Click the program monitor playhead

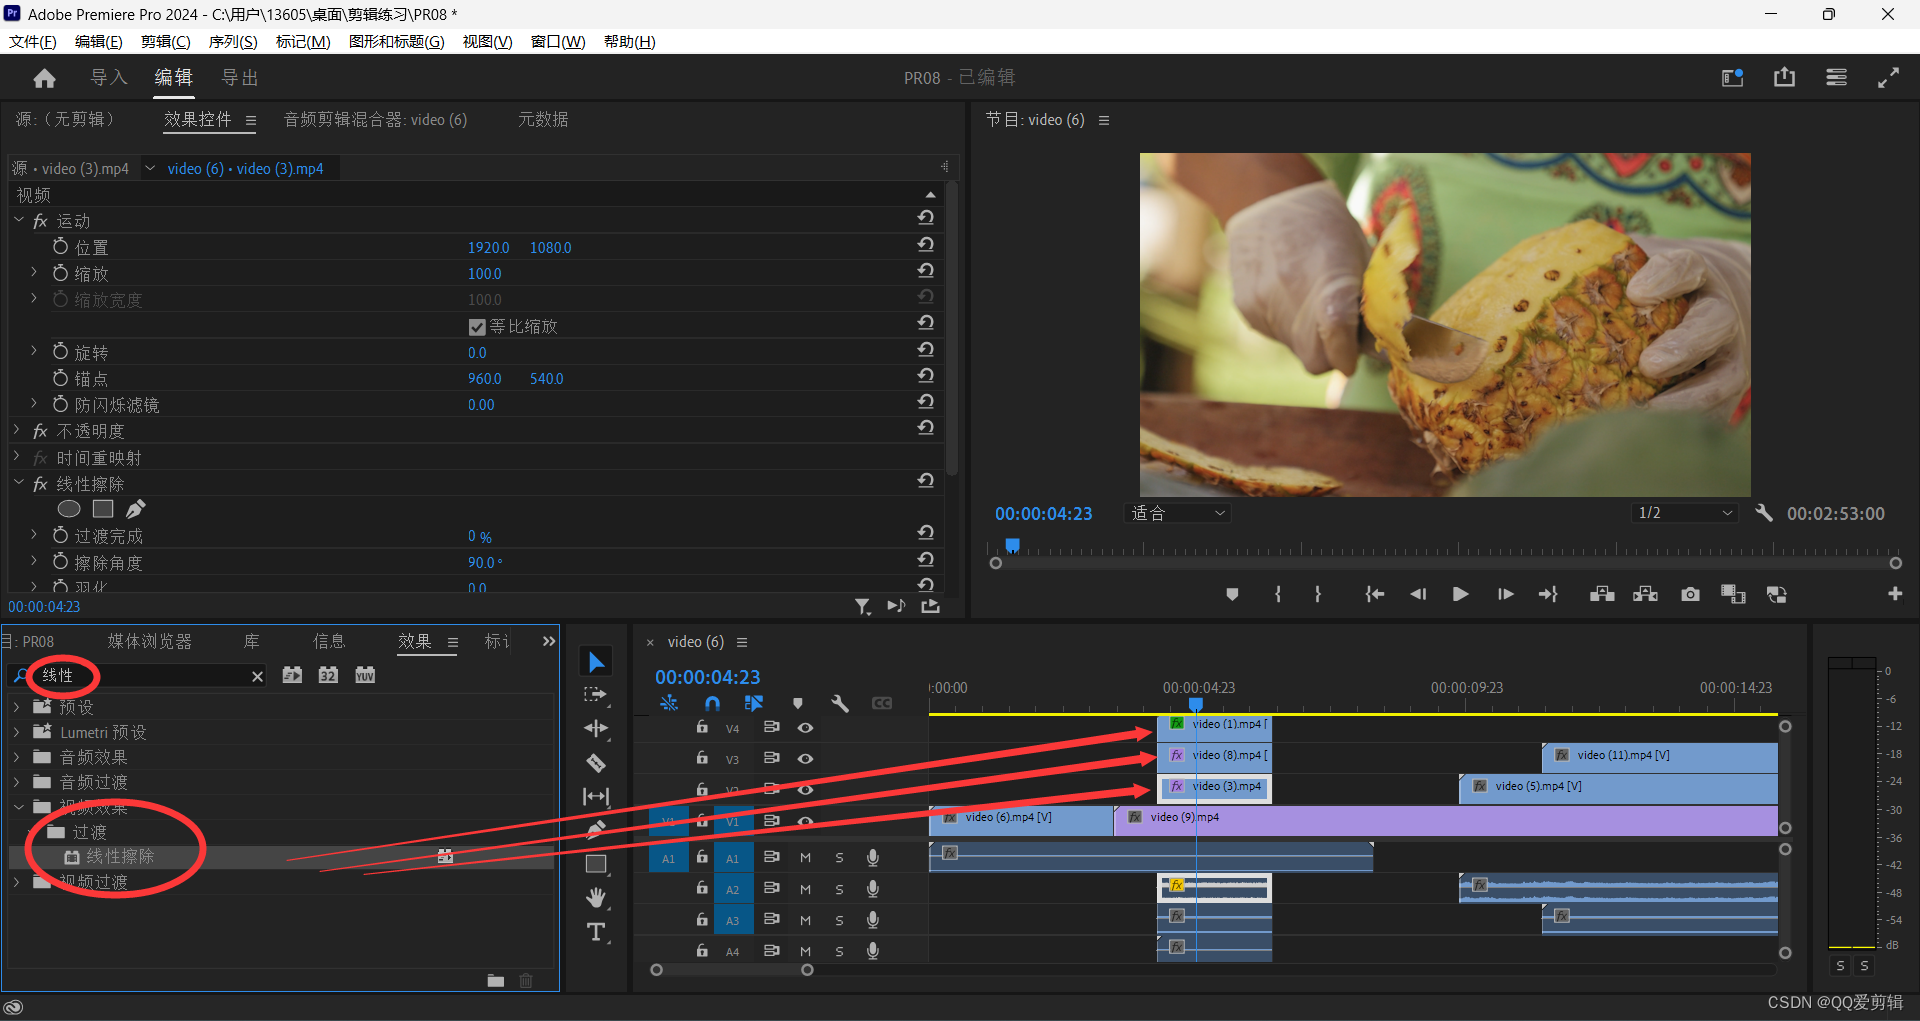pyautogui.click(x=1012, y=546)
